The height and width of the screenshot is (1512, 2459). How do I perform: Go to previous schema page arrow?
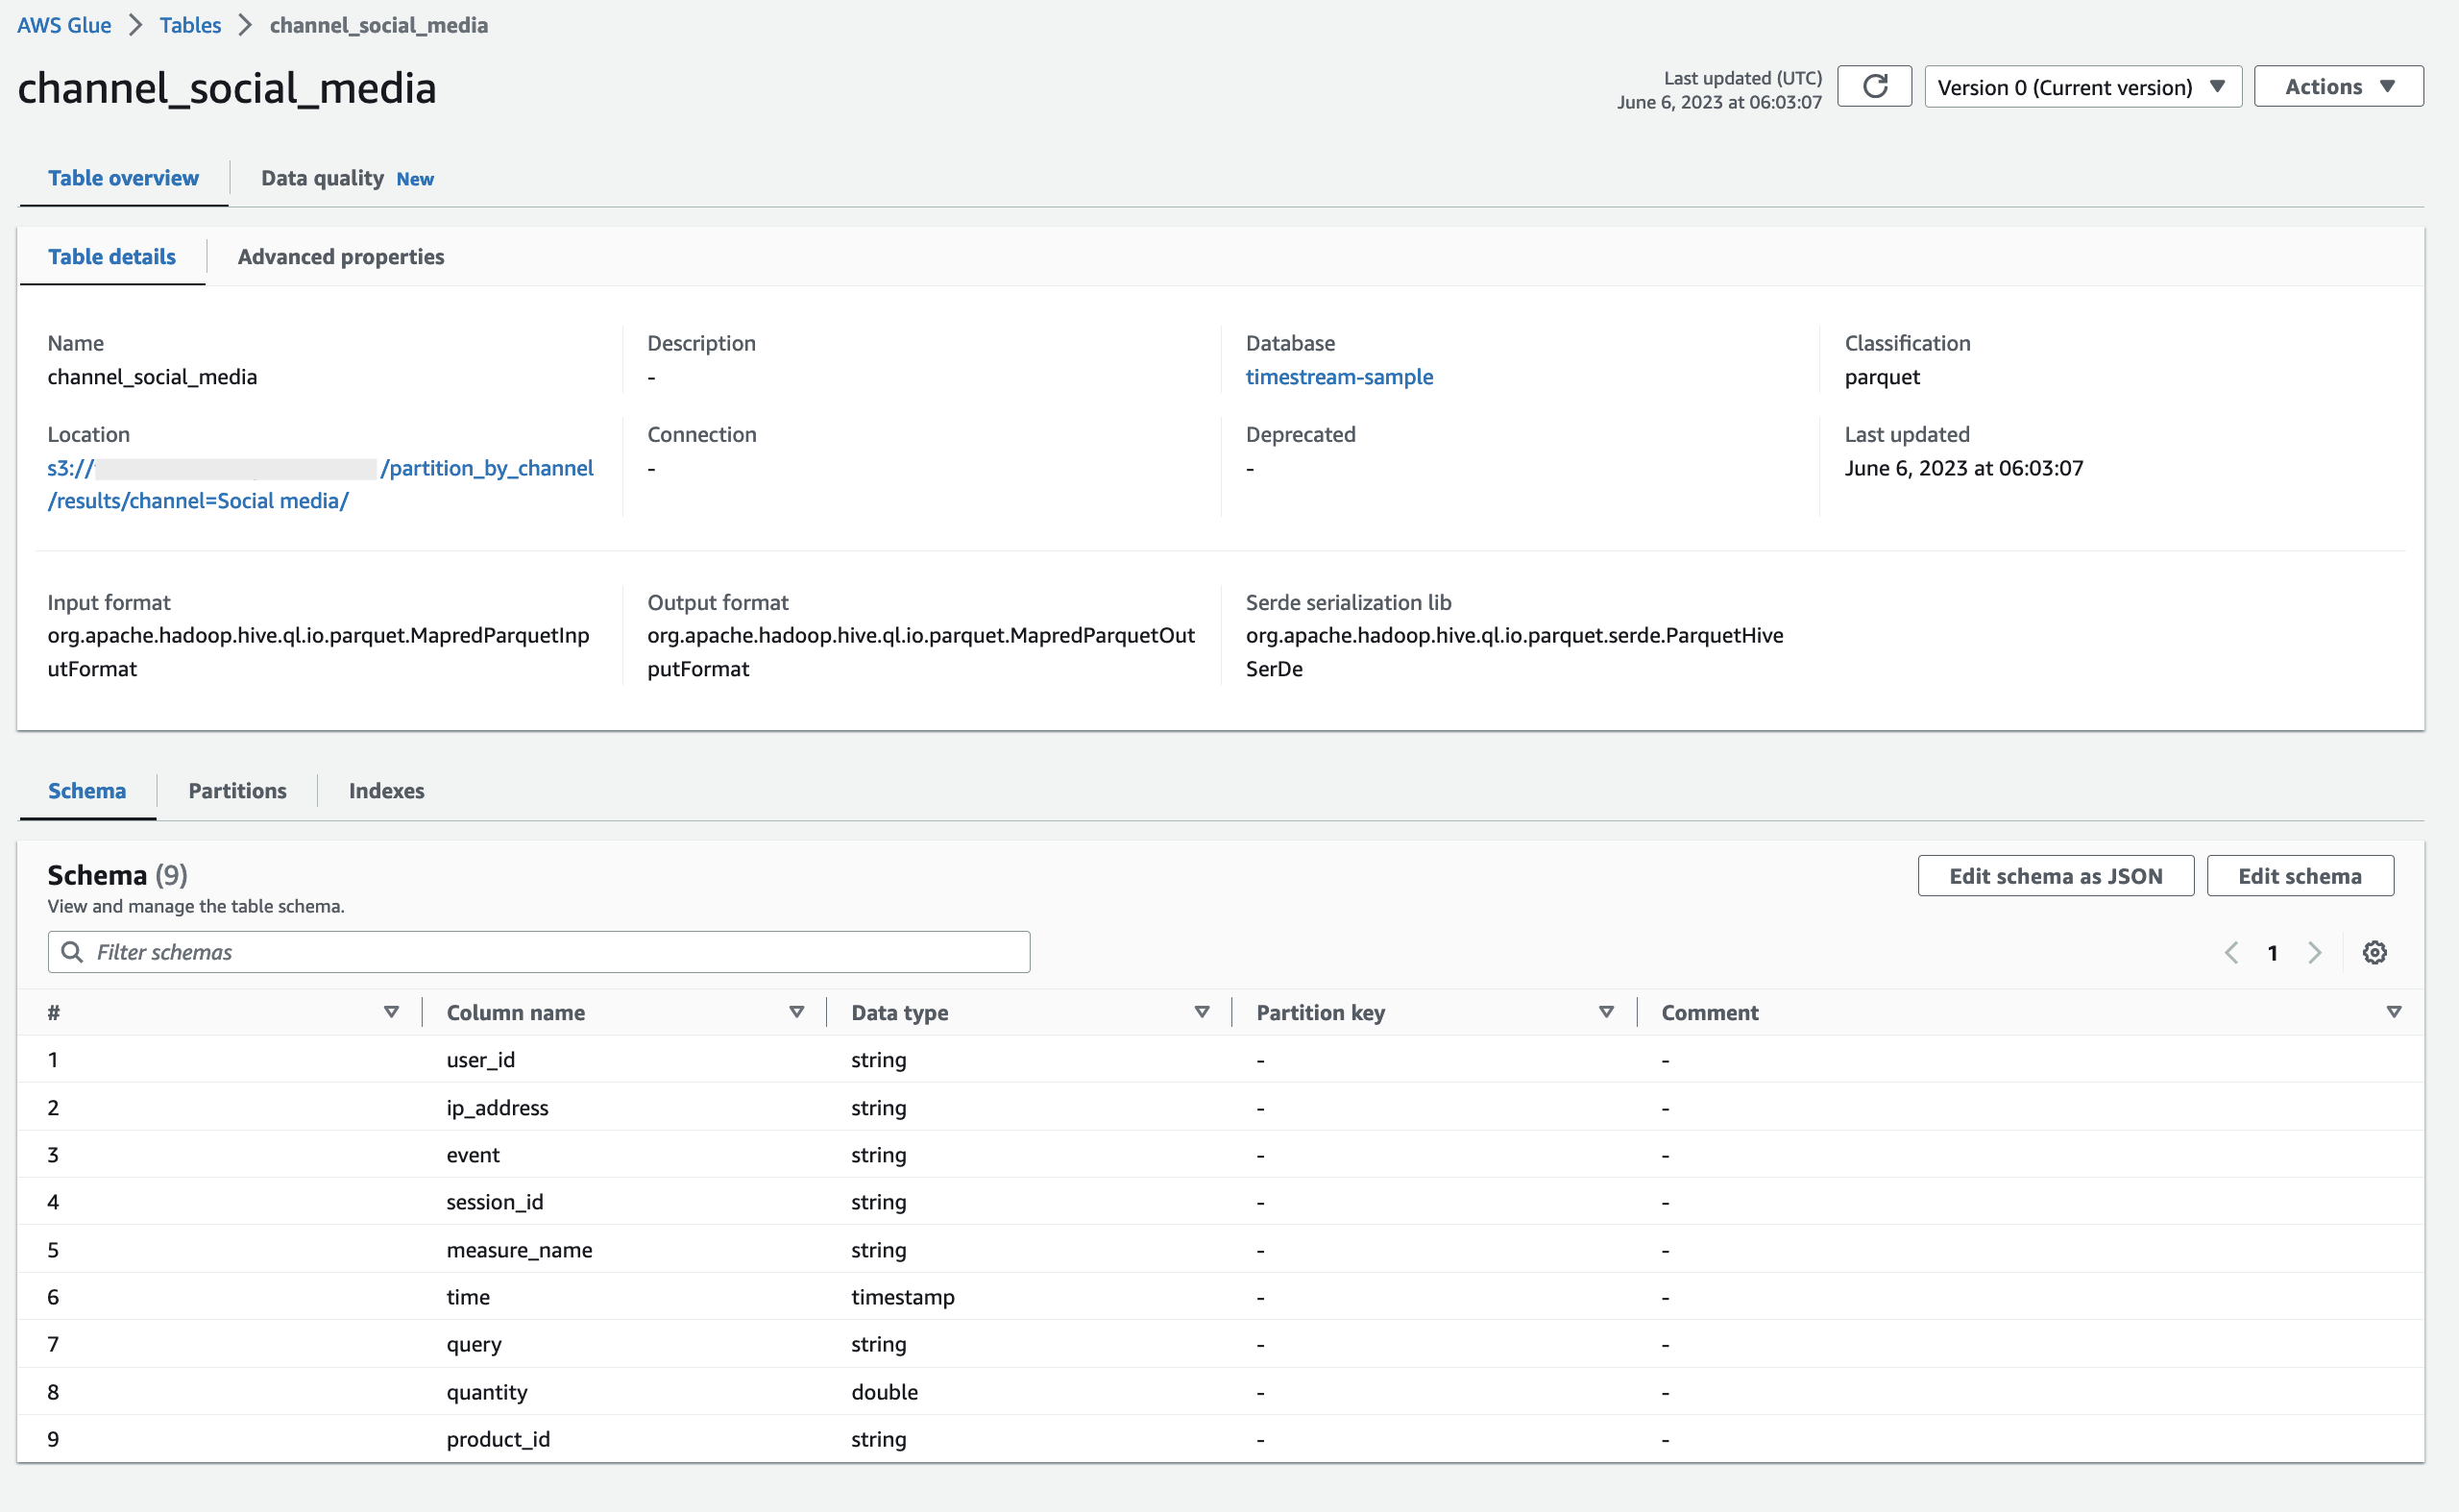pos(2231,952)
